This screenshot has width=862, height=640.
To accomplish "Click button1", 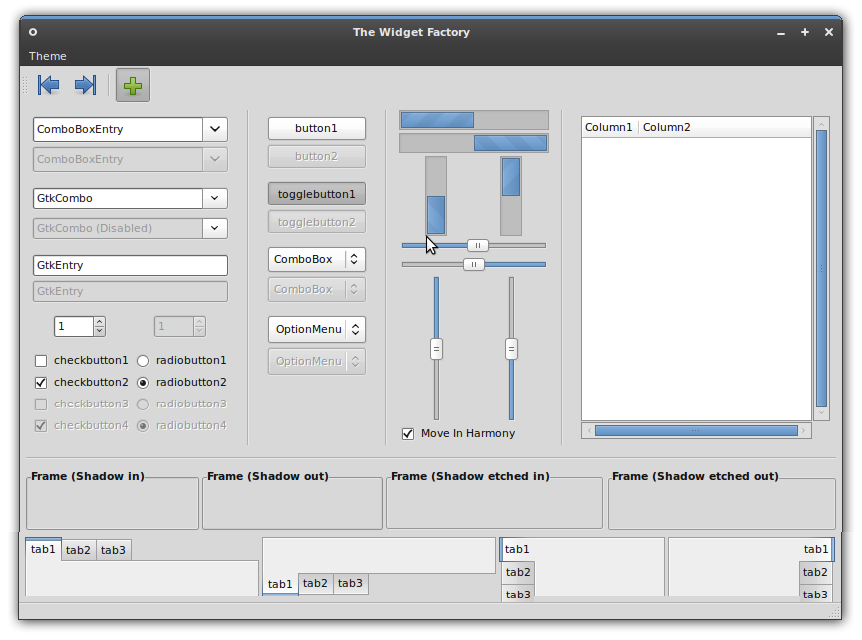I will pyautogui.click(x=317, y=128).
